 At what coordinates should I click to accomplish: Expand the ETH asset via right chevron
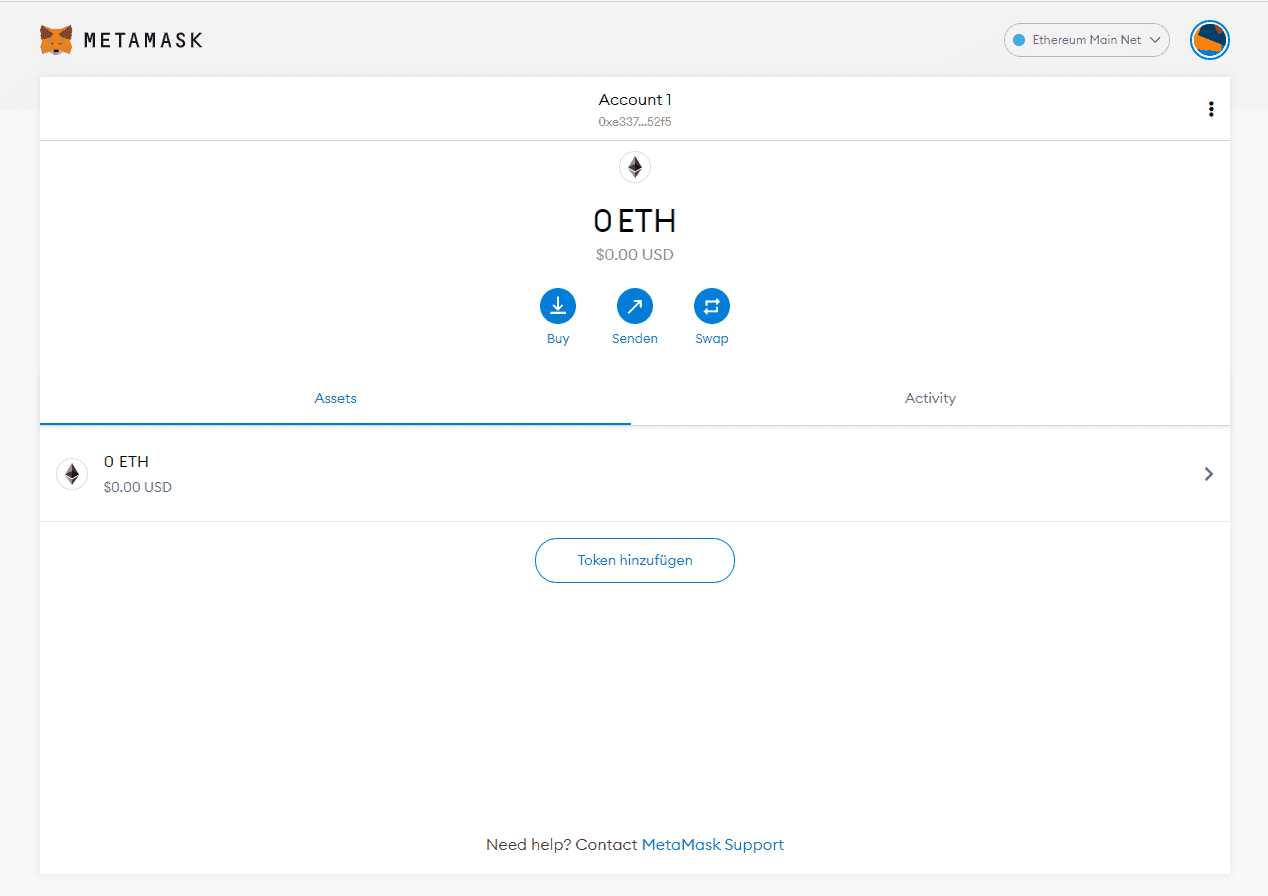tap(1209, 474)
